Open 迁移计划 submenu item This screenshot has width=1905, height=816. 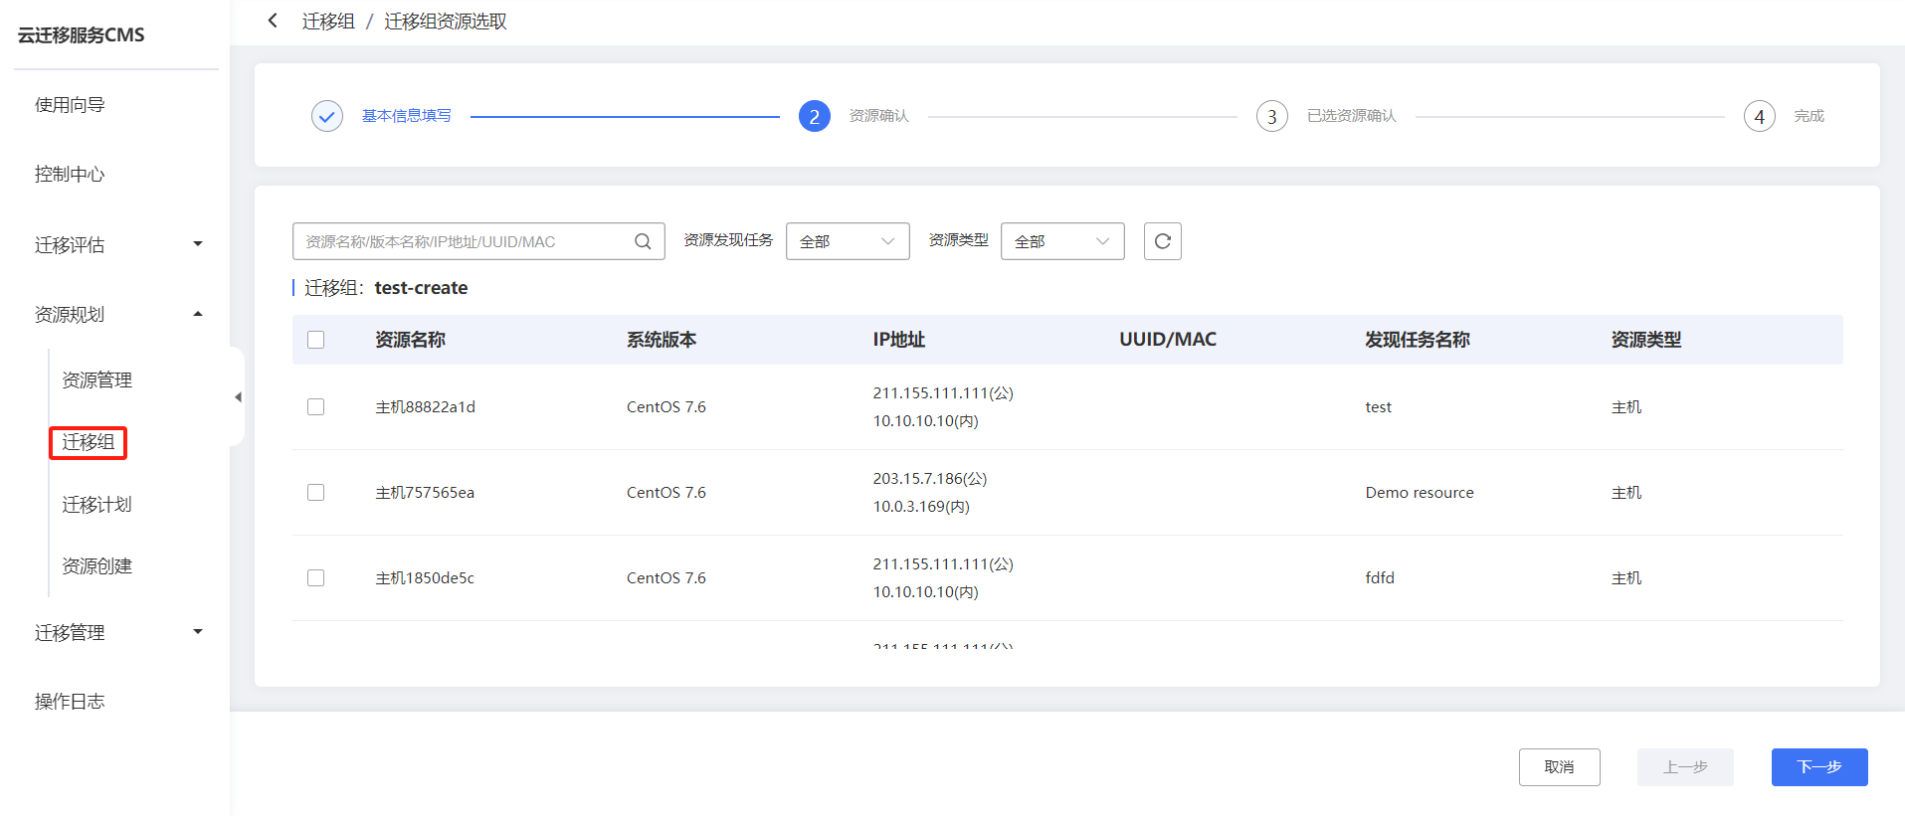coord(97,504)
